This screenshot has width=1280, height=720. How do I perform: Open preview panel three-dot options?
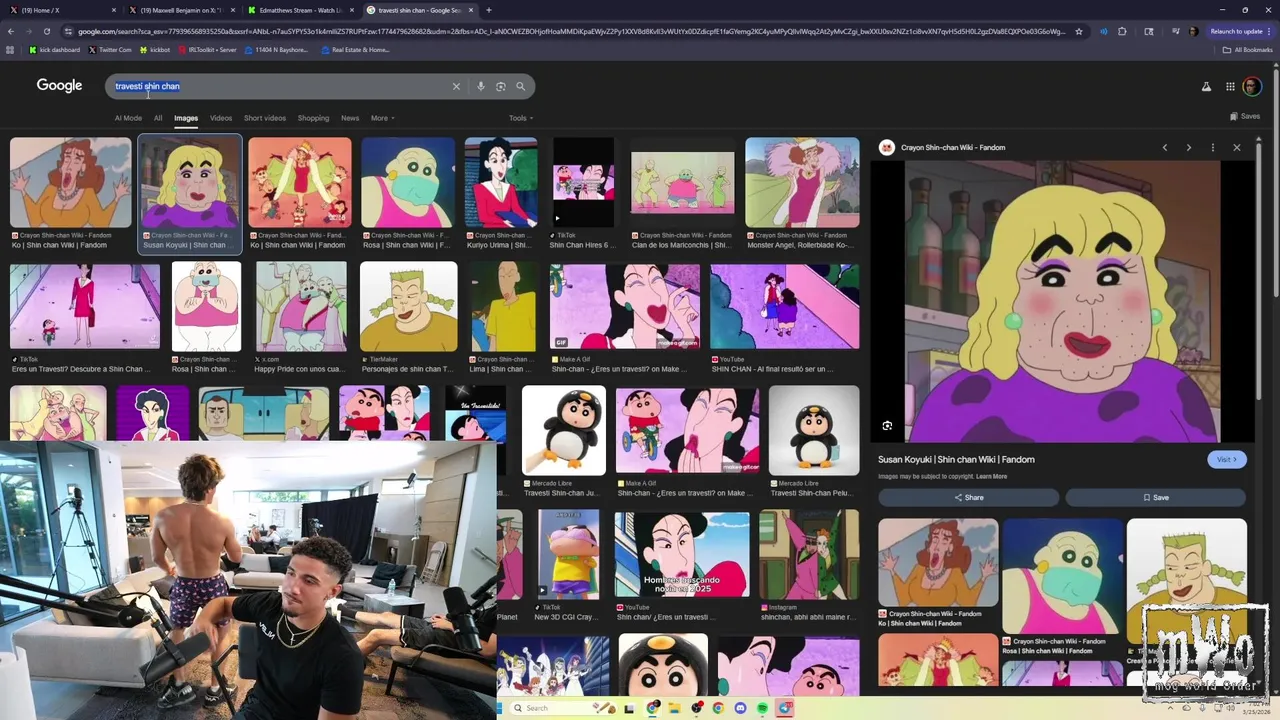tap(1213, 147)
